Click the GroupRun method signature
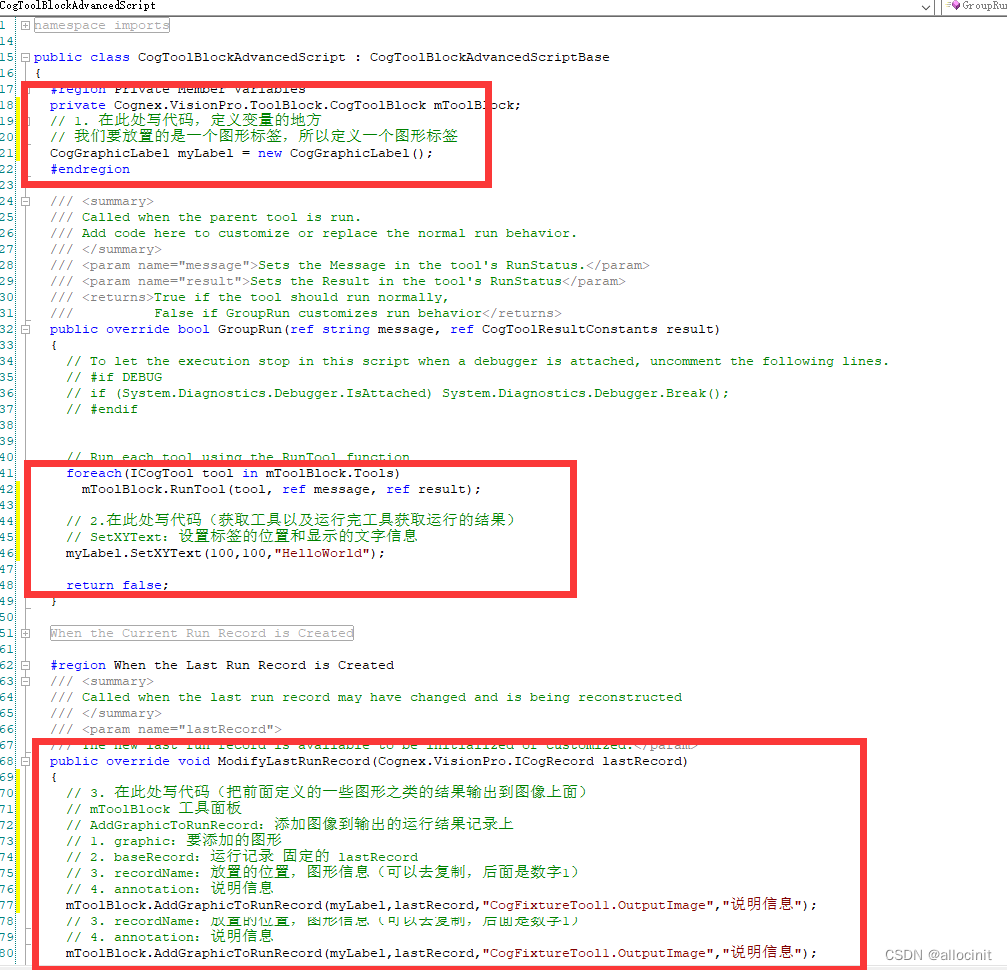Viewport: 1007px width, 970px height. (385, 330)
